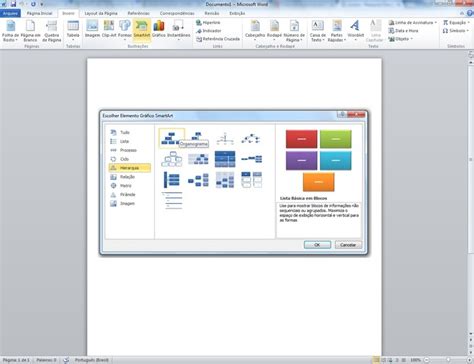Click the Letra Capitular button
This screenshot has height=364, width=474.
pyautogui.click(x=375, y=31)
